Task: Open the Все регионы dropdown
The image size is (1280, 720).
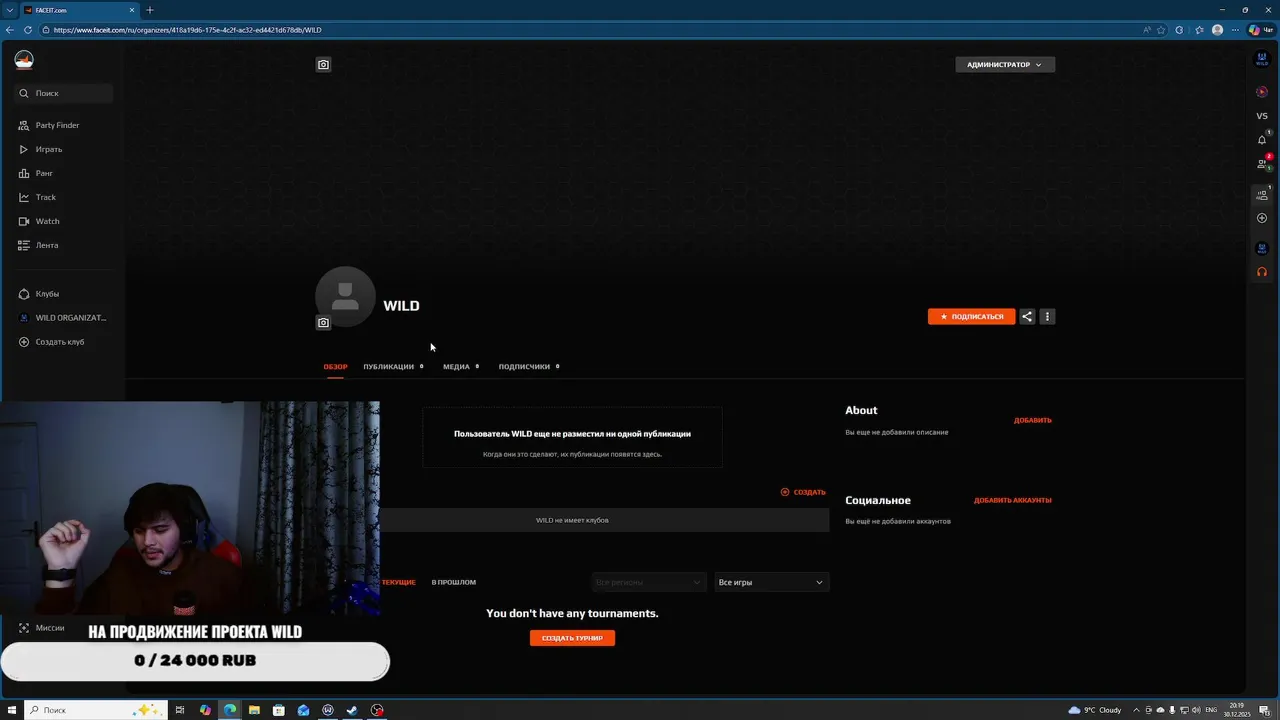Action: point(649,582)
